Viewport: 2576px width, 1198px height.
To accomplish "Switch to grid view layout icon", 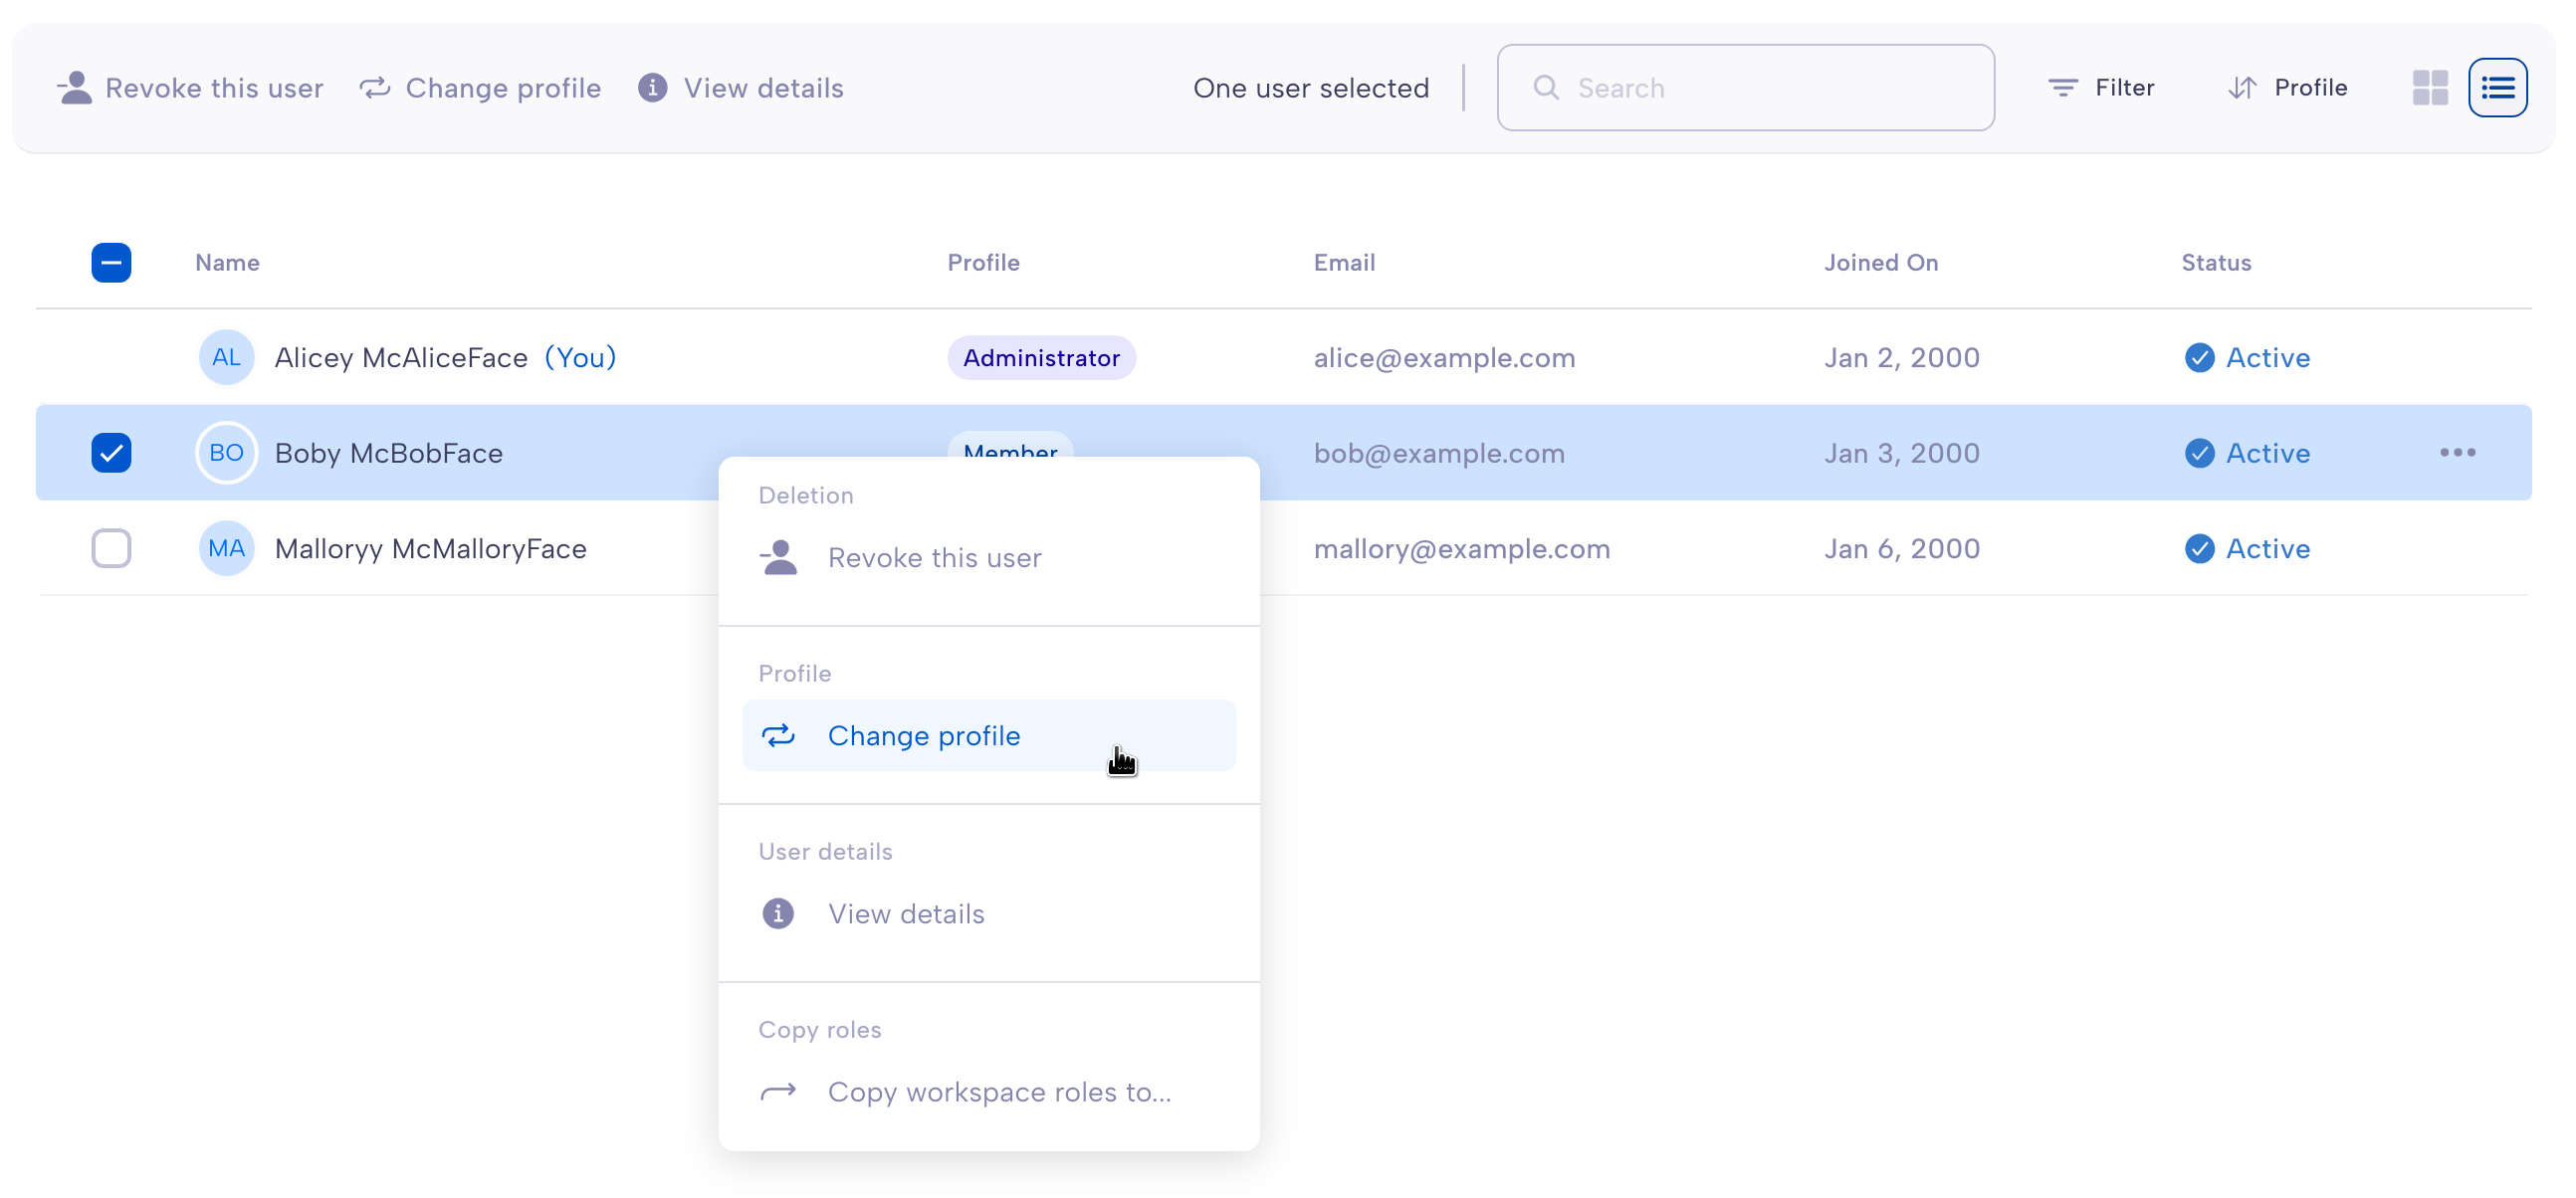I will (2429, 88).
